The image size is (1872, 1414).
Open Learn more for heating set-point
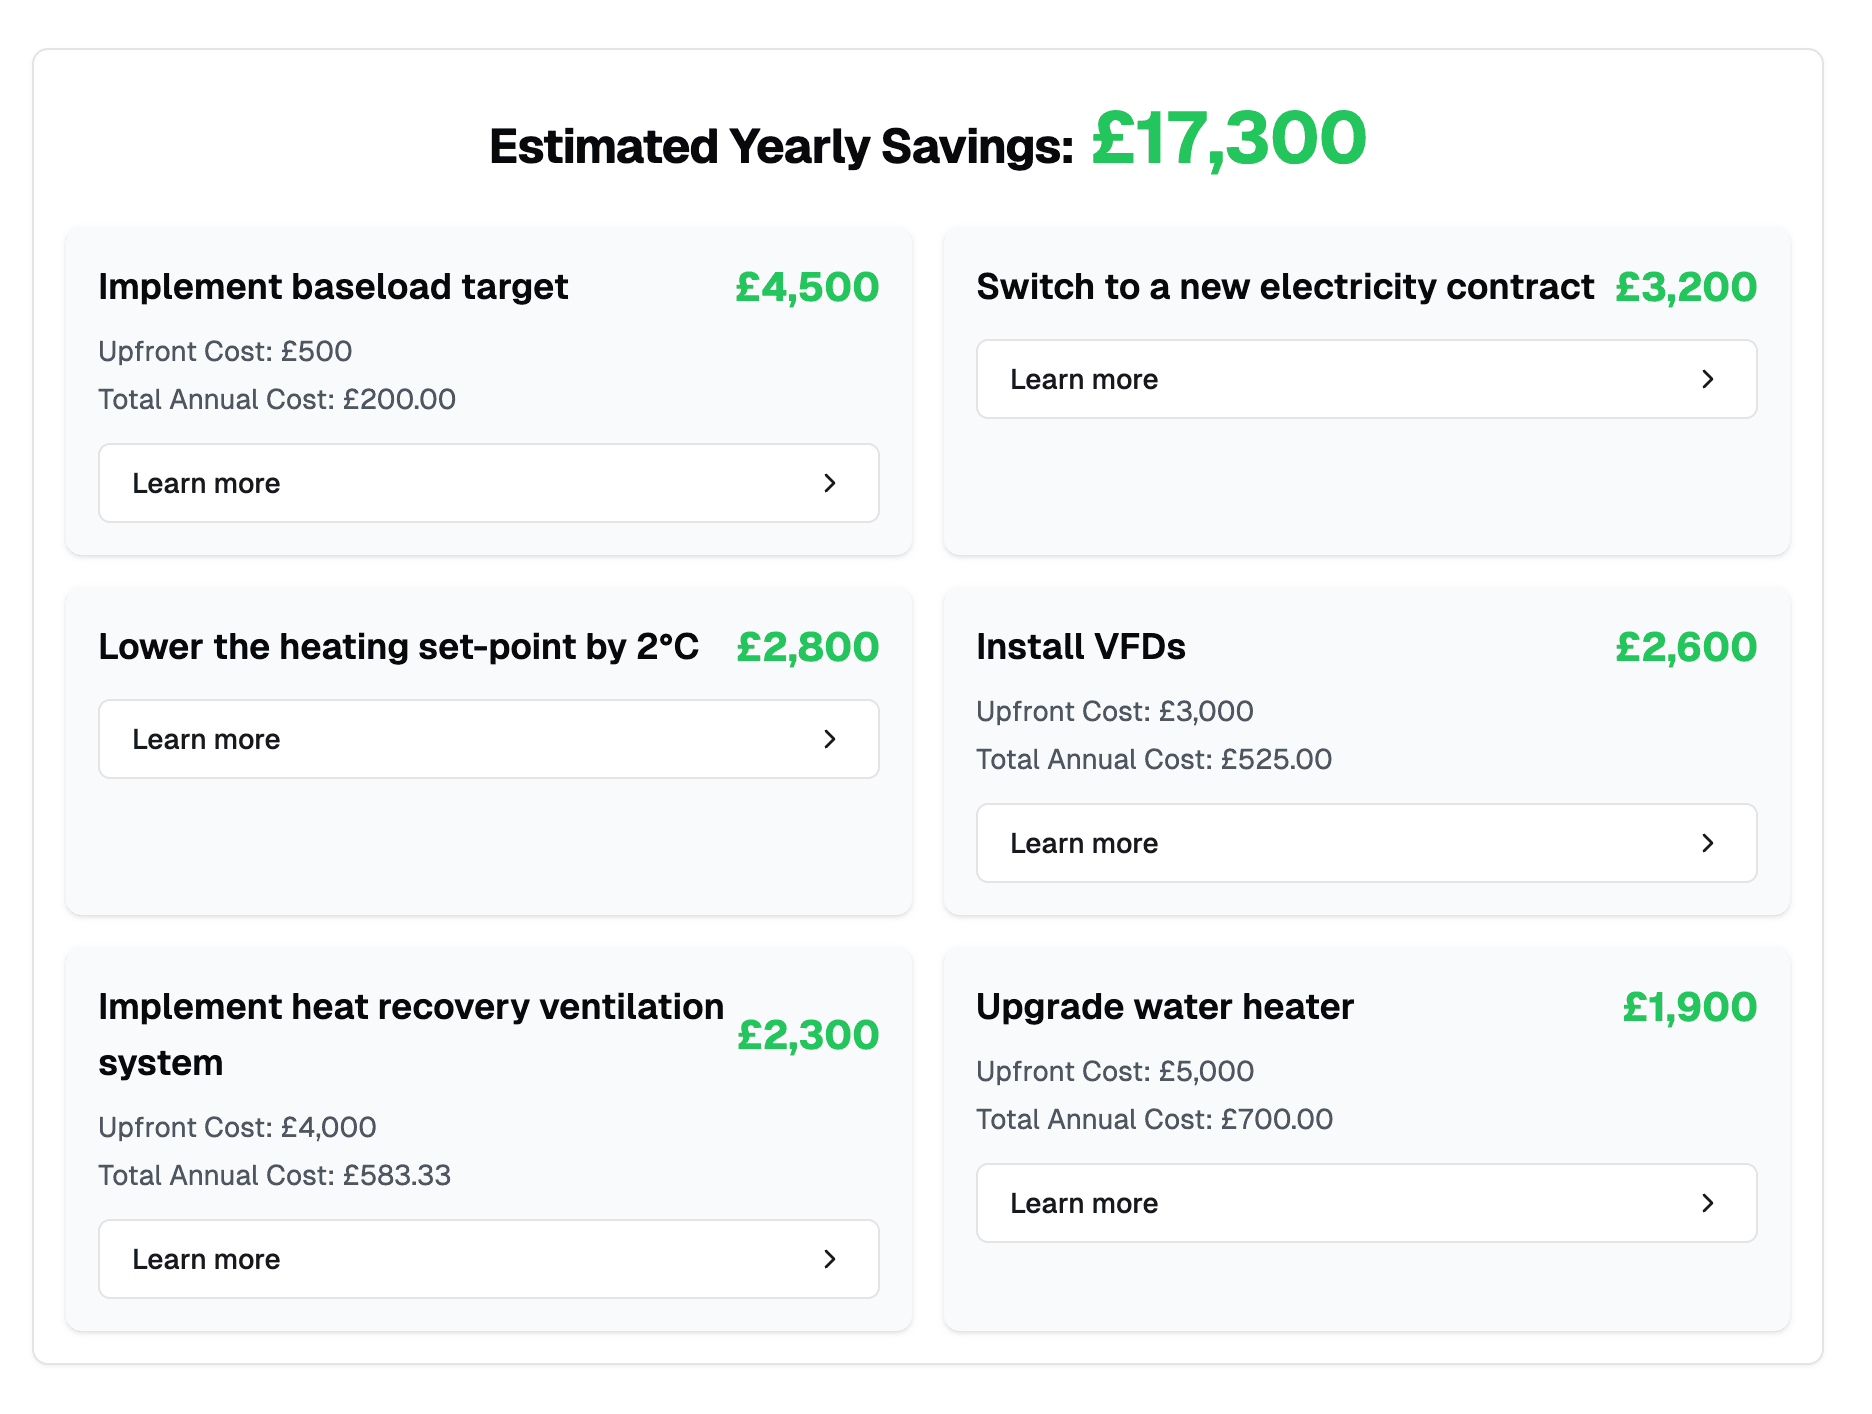(488, 739)
